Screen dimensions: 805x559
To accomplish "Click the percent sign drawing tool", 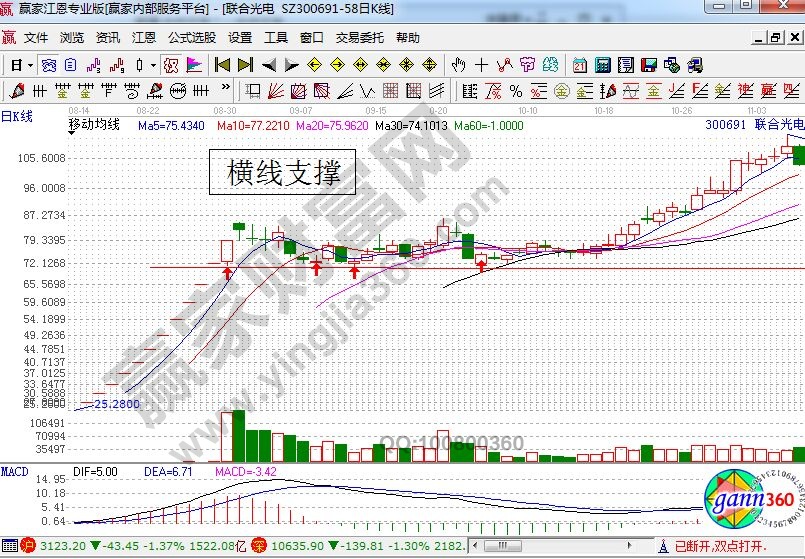I will coord(517,91).
